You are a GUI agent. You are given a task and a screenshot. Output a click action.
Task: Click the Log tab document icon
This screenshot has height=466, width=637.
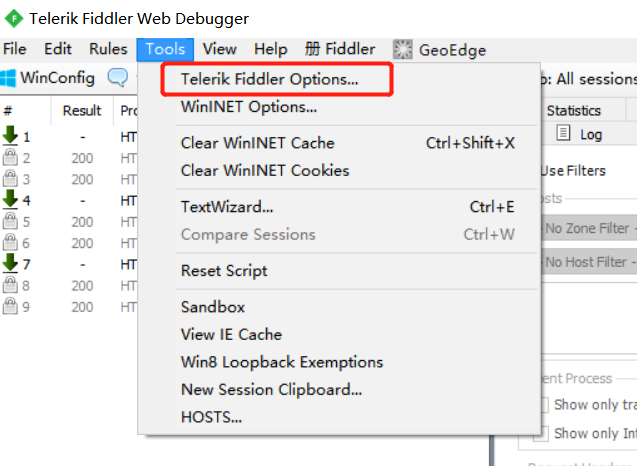[x=563, y=133]
